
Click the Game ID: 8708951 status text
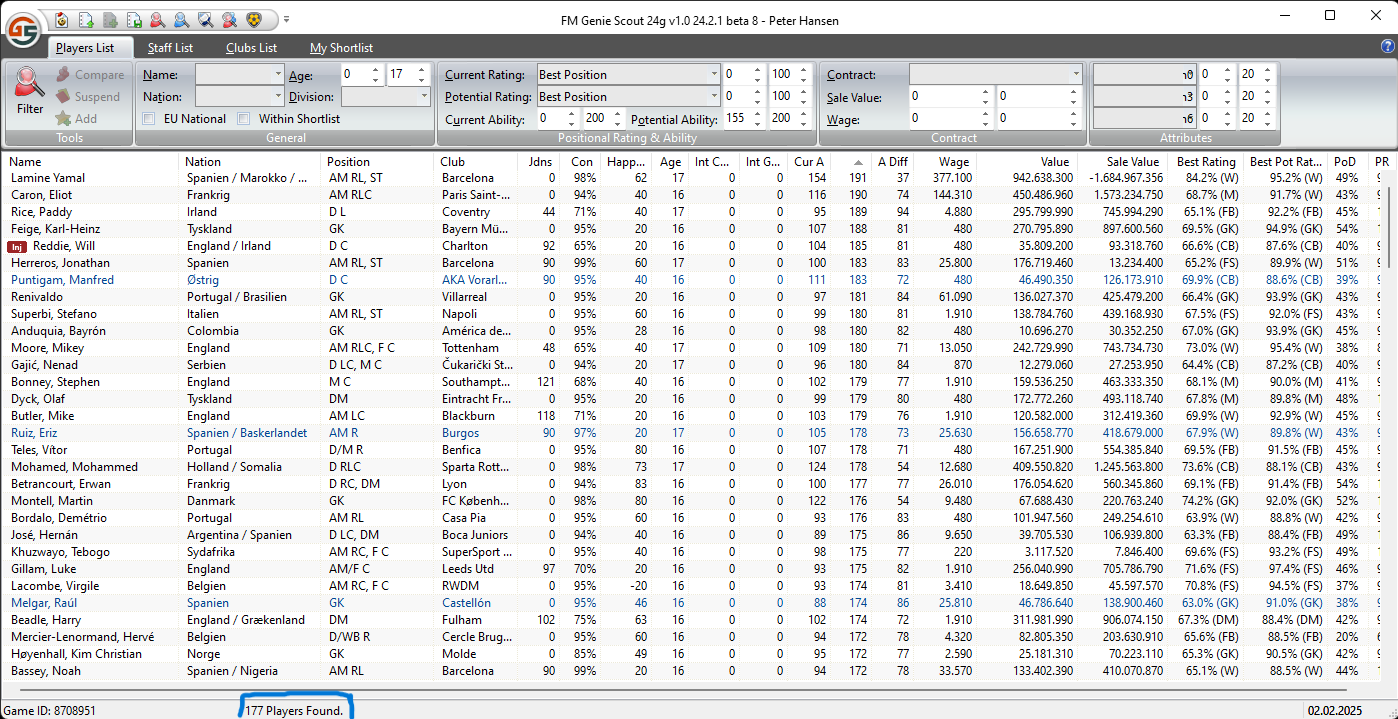50,711
